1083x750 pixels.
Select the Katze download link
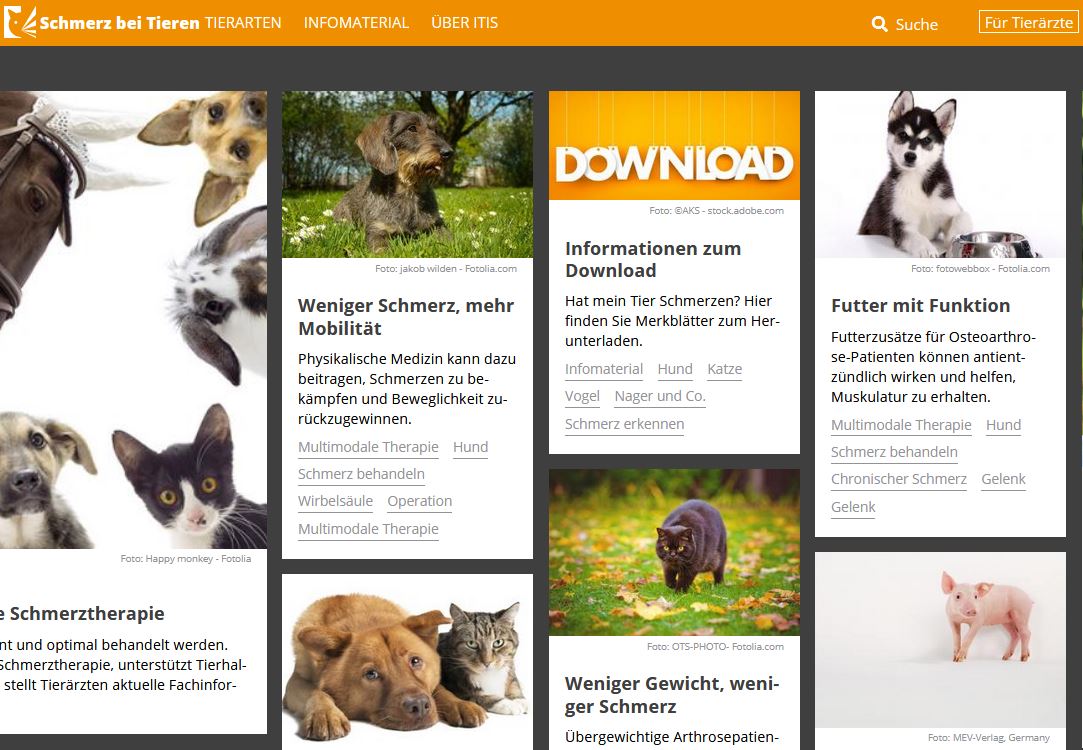pos(724,369)
